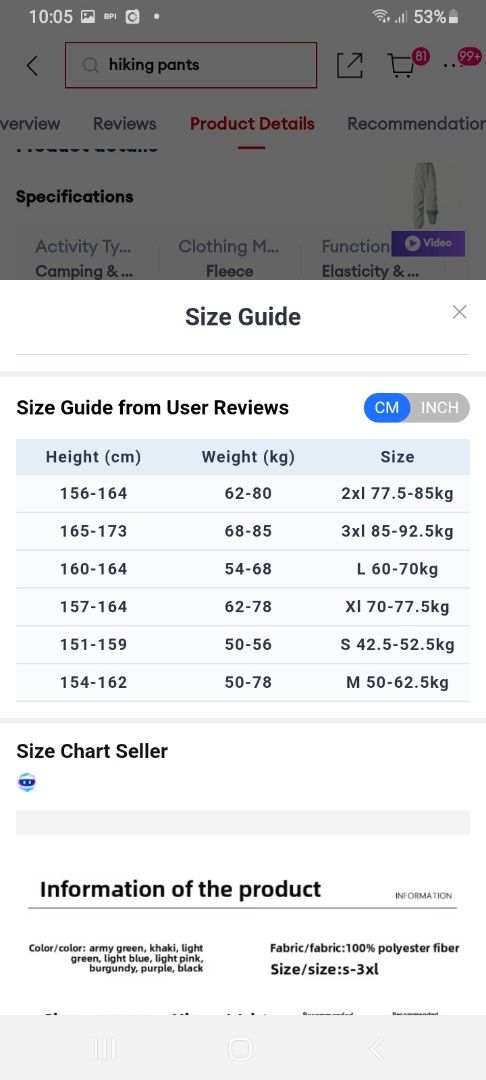486x1080 pixels.
Task: Go to the Overview tab
Action: [30, 124]
